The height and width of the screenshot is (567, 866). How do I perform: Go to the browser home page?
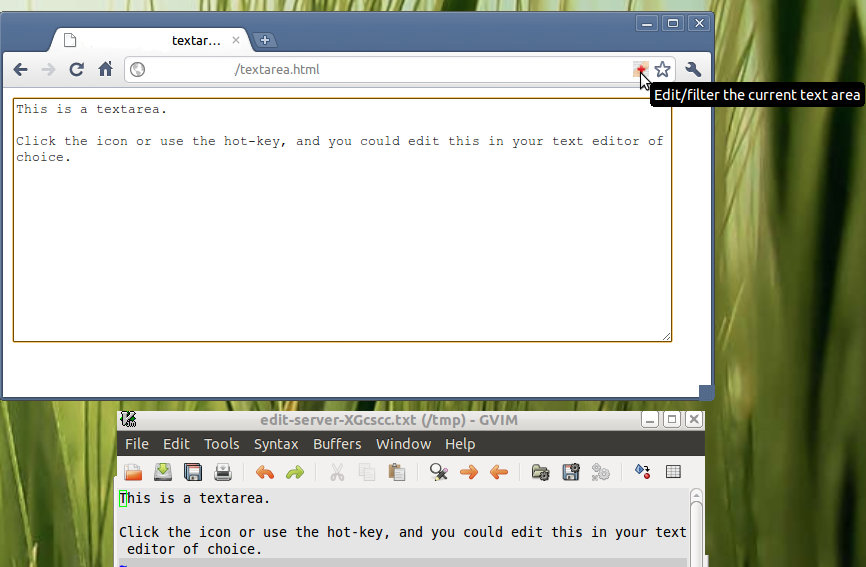(105, 69)
